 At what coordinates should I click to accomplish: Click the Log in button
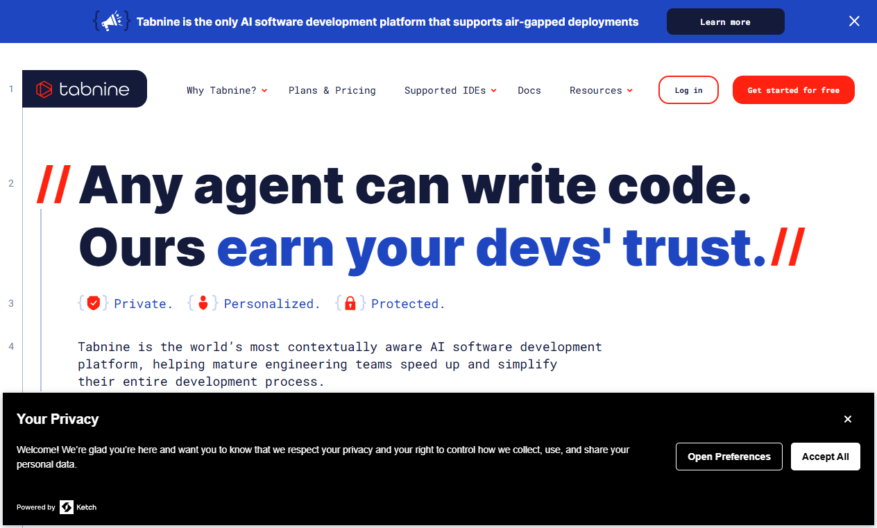click(689, 90)
